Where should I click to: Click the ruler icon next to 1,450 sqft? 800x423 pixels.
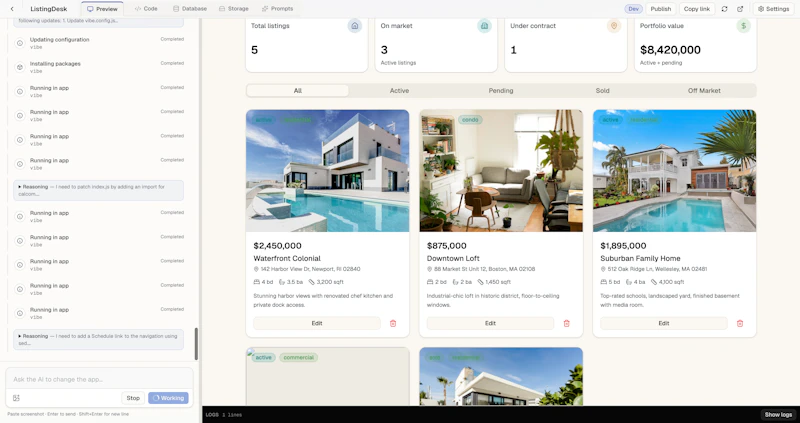[481, 282]
